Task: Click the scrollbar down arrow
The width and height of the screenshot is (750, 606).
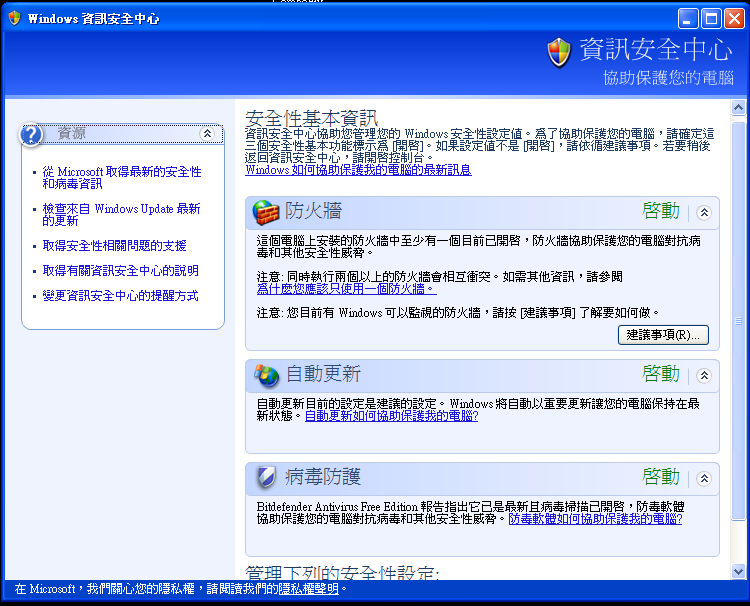Action: 738,571
